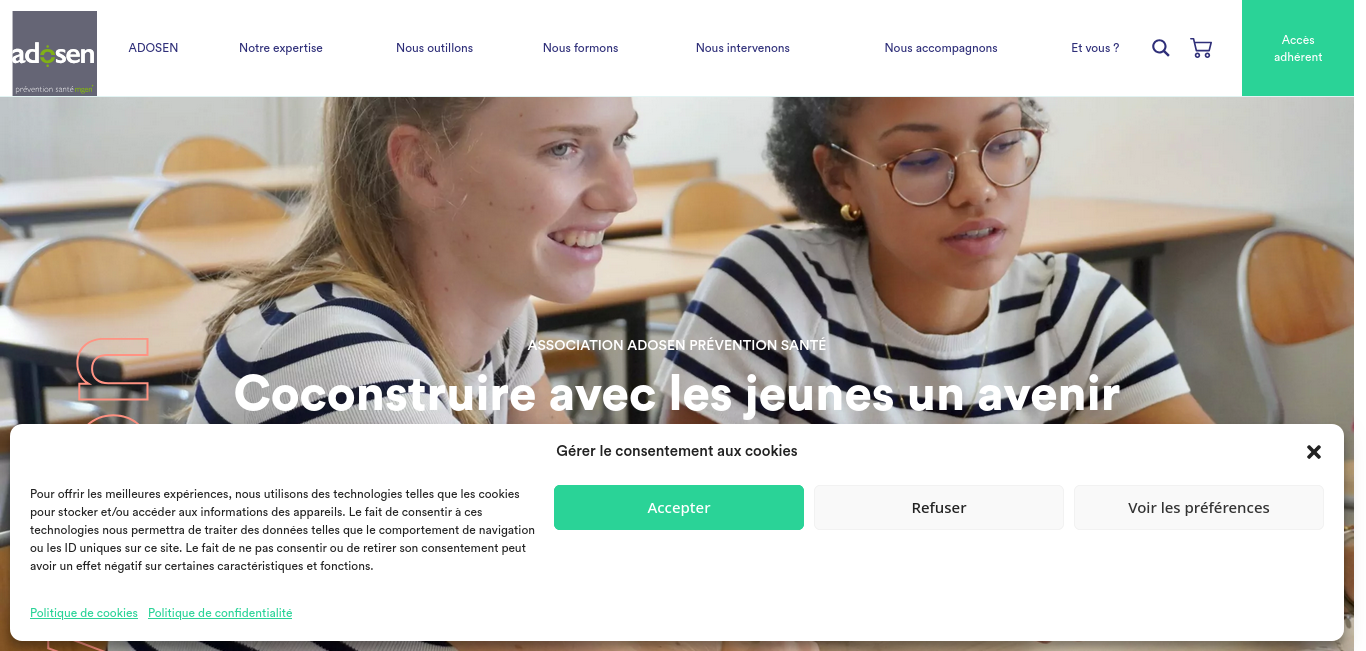The height and width of the screenshot is (651, 1366).
Task: Open the ADOSEN menu item
Action: click(x=153, y=48)
